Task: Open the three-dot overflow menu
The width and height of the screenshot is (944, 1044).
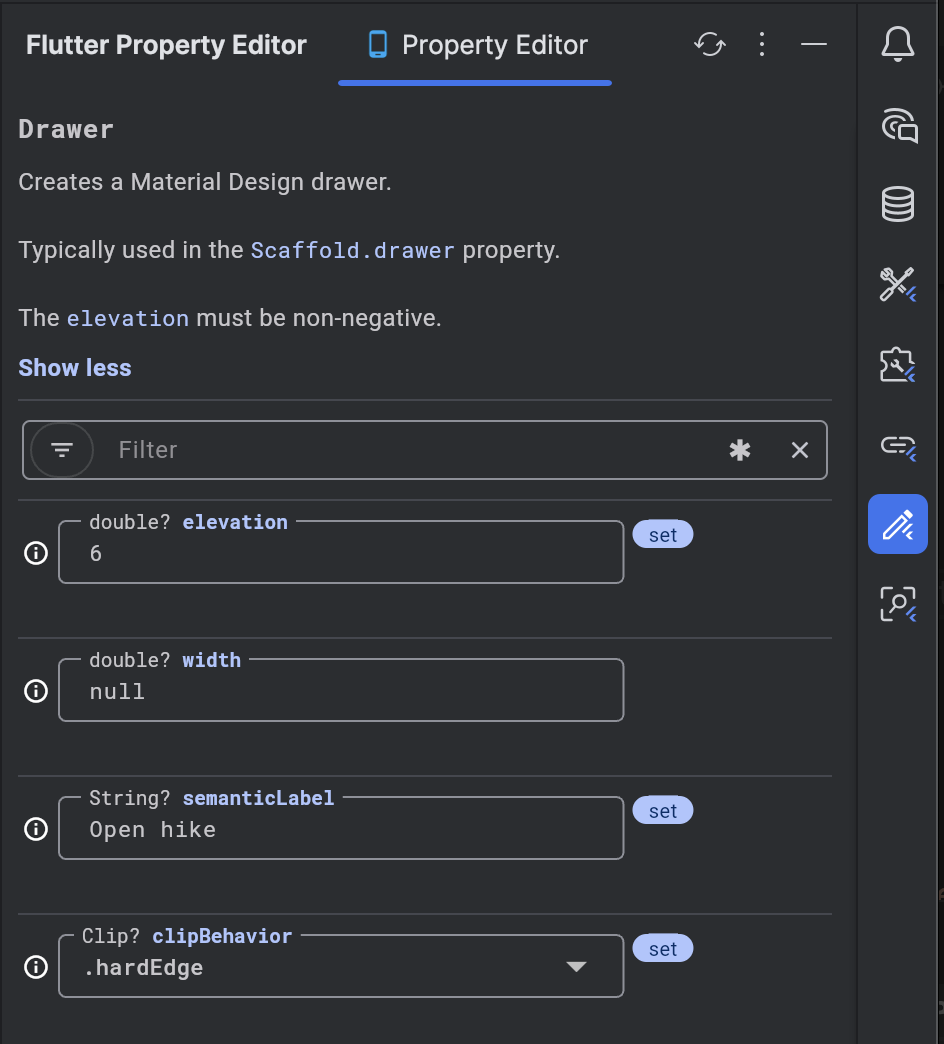Action: click(762, 44)
